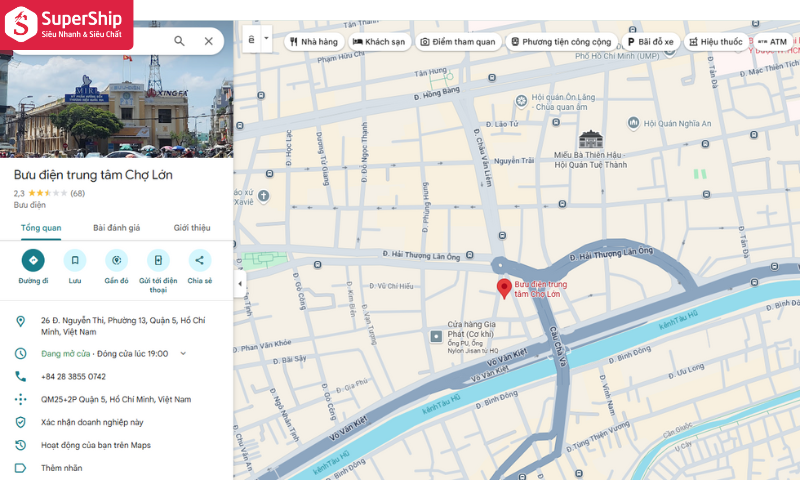The width and height of the screenshot is (800, 500).
Task: Open the (68) reviews count link
Action: (x=78, y=193)
